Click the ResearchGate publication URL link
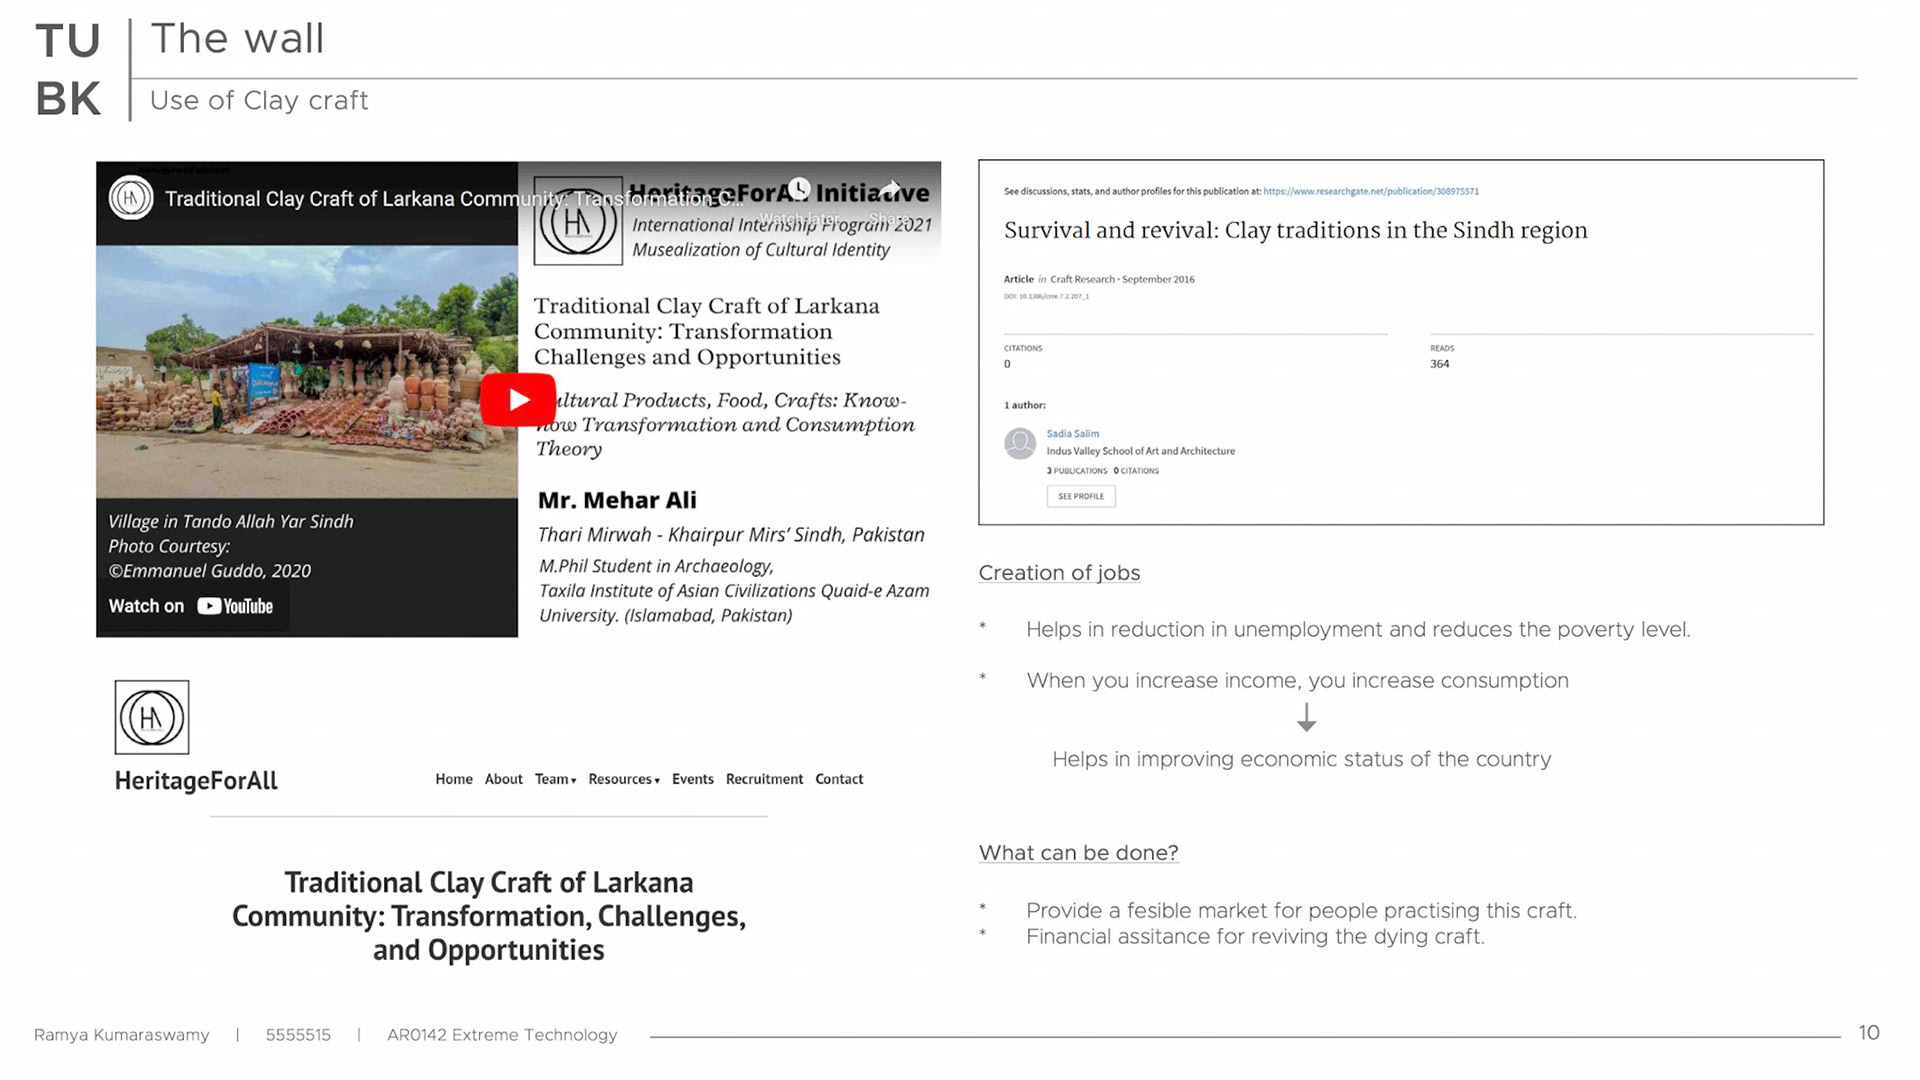The image size is (1920, 1080). coord(1370,191)
